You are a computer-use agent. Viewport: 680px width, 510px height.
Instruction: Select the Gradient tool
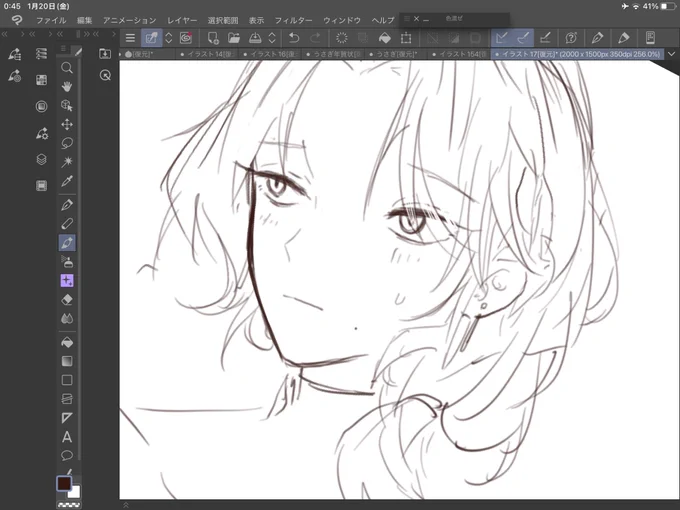(x=67, y=361)
